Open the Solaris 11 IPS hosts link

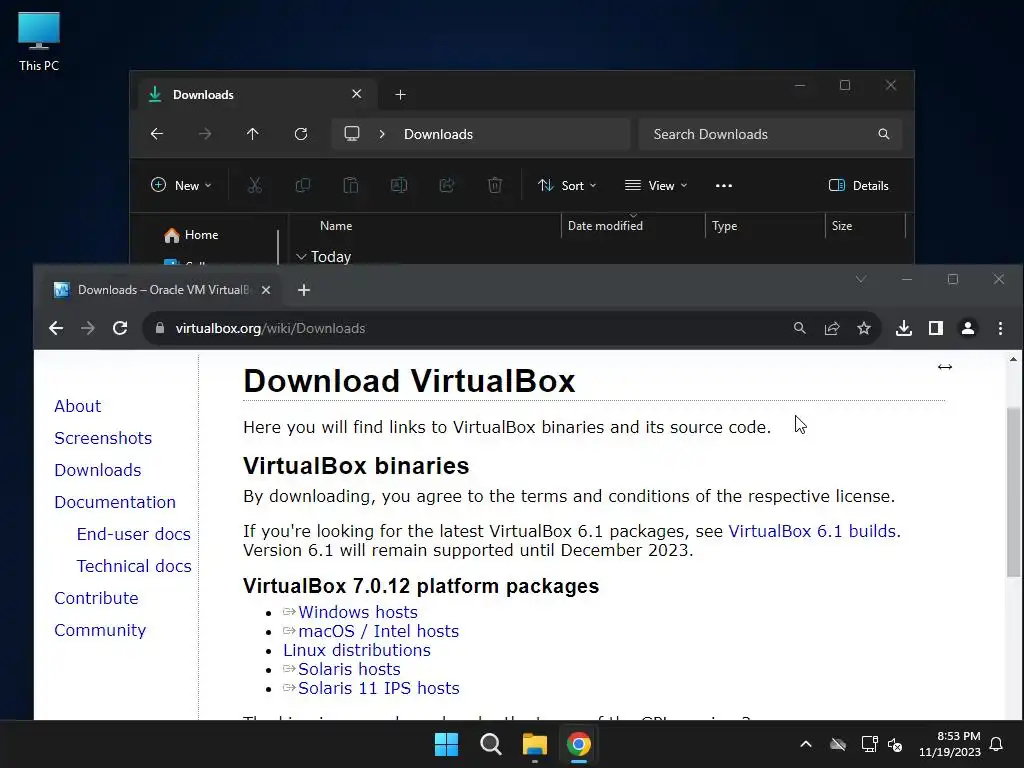tap(379, 688)
